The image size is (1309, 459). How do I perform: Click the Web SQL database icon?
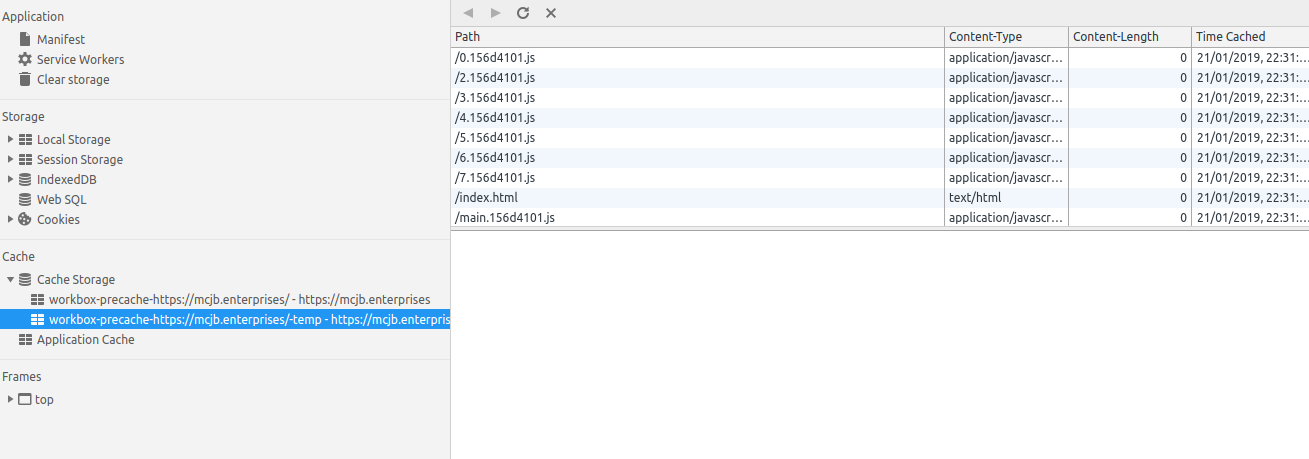[25, 199]
